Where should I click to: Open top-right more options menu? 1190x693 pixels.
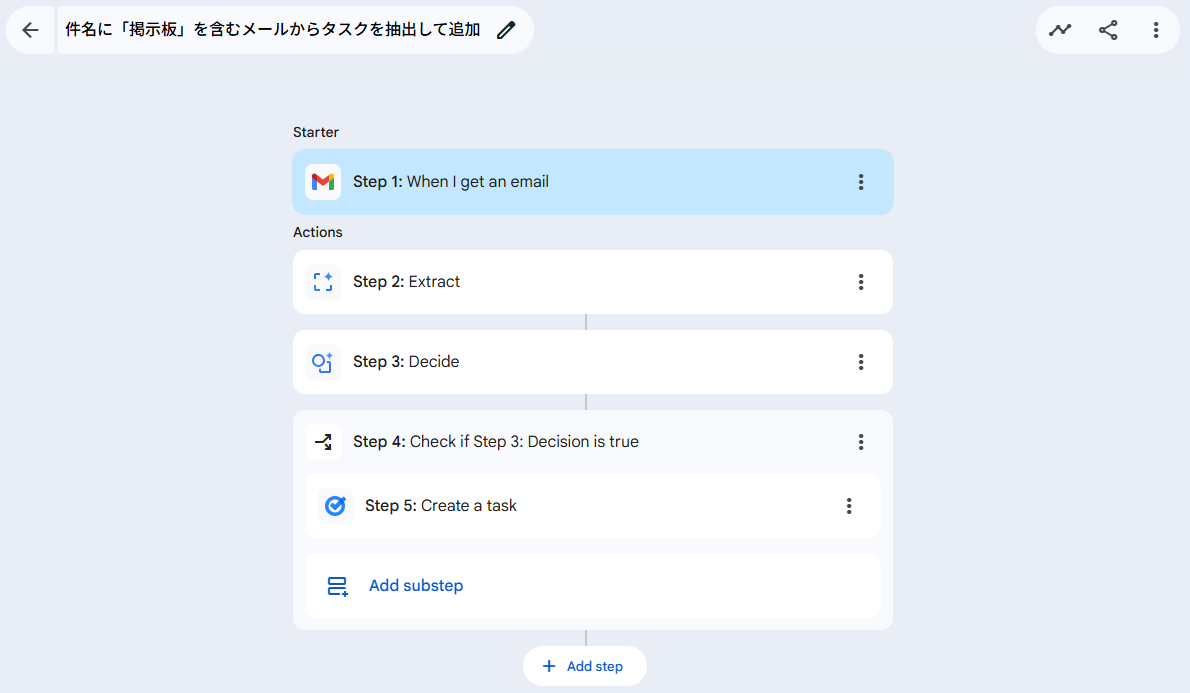[x=1156, y=30]
